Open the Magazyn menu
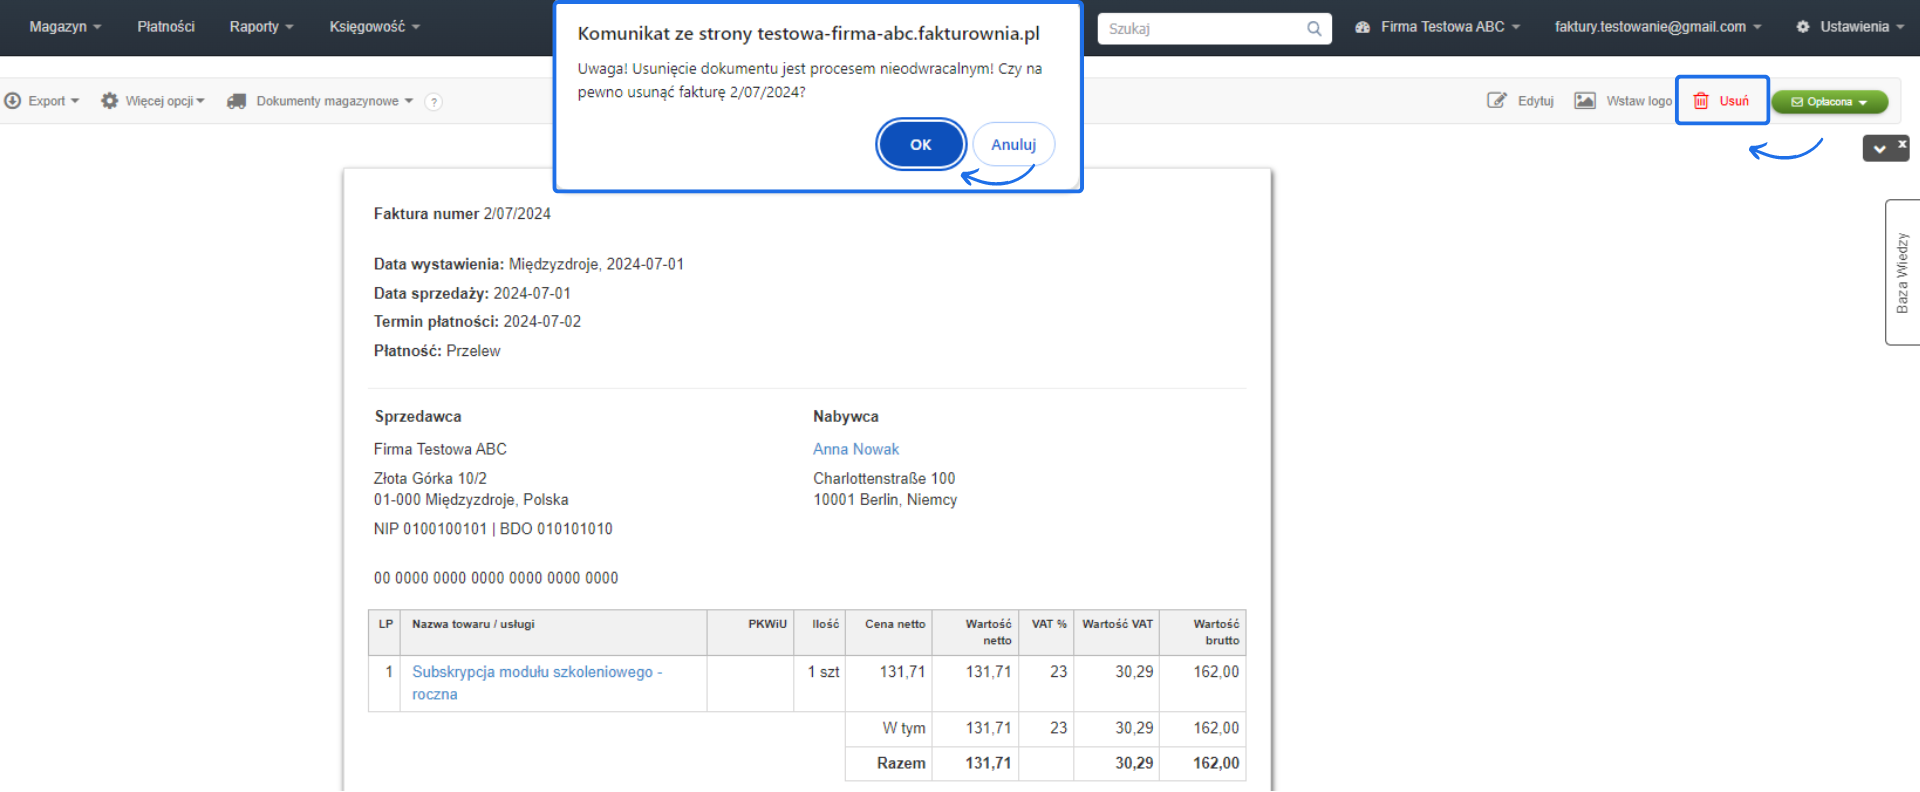This screenshot has height=792, width=1920. coord(65,27)
